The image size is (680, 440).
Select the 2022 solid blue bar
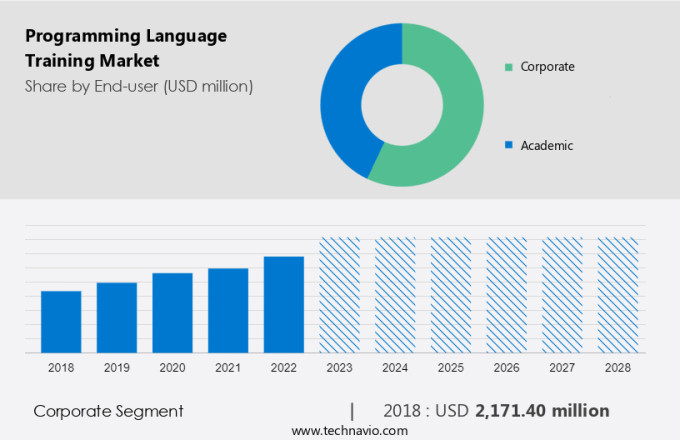click(284, 304)
